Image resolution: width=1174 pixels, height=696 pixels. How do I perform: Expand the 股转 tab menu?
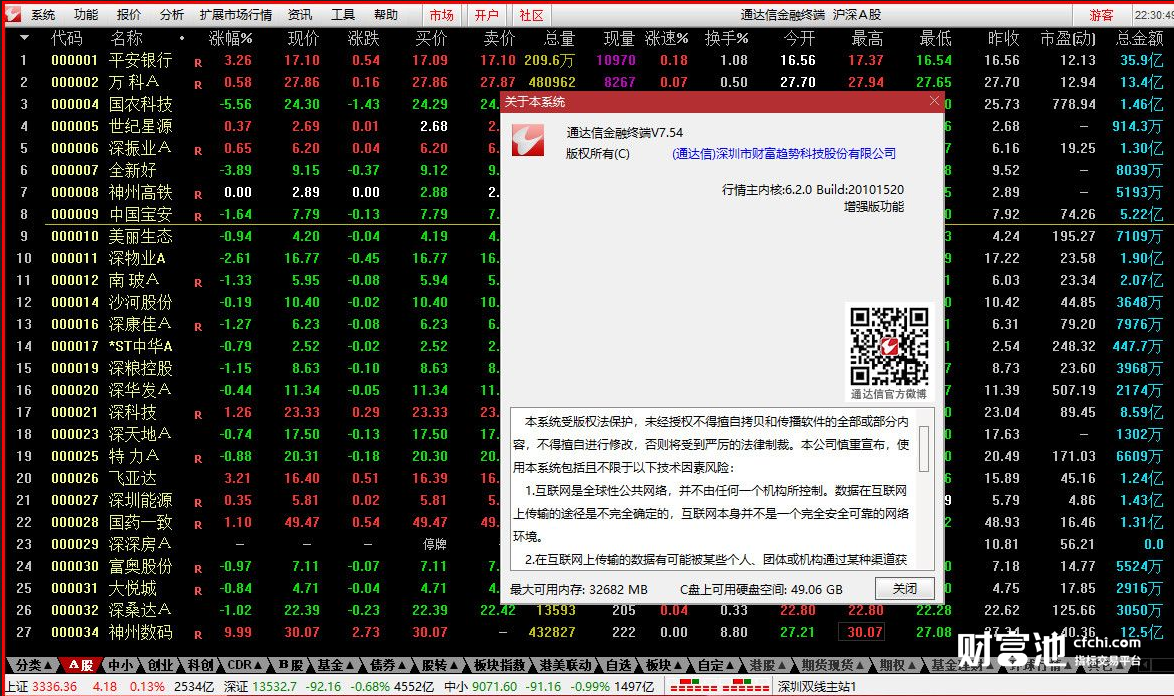point(440,665)
